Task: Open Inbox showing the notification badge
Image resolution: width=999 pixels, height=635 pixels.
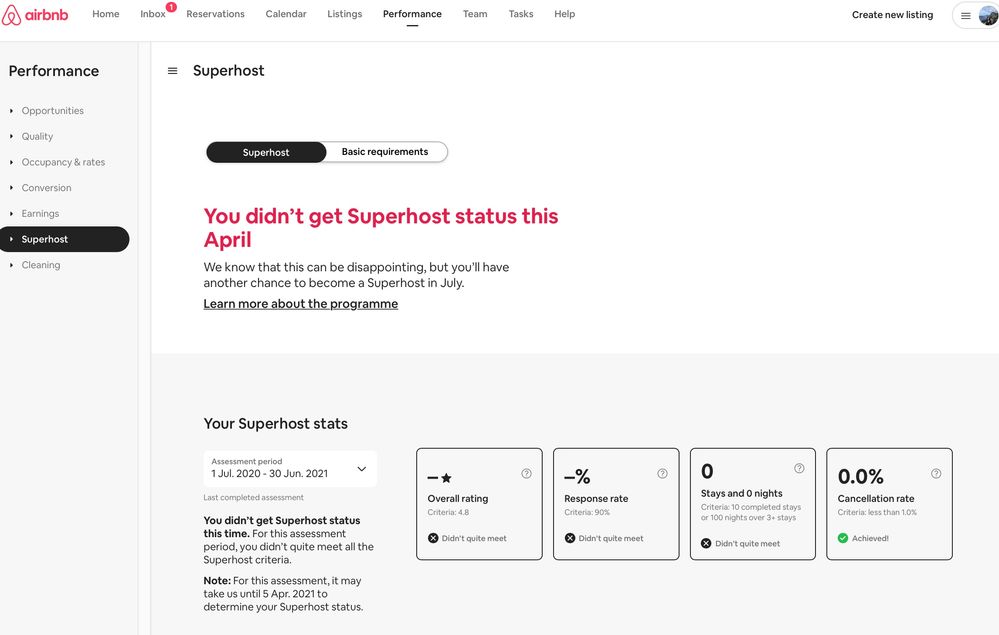Action: 152,13
